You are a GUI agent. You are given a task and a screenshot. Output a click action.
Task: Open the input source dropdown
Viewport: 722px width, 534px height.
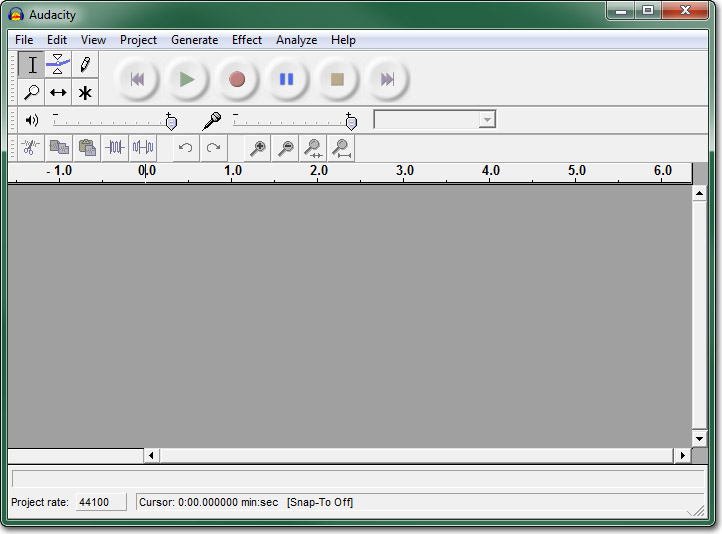435,120
